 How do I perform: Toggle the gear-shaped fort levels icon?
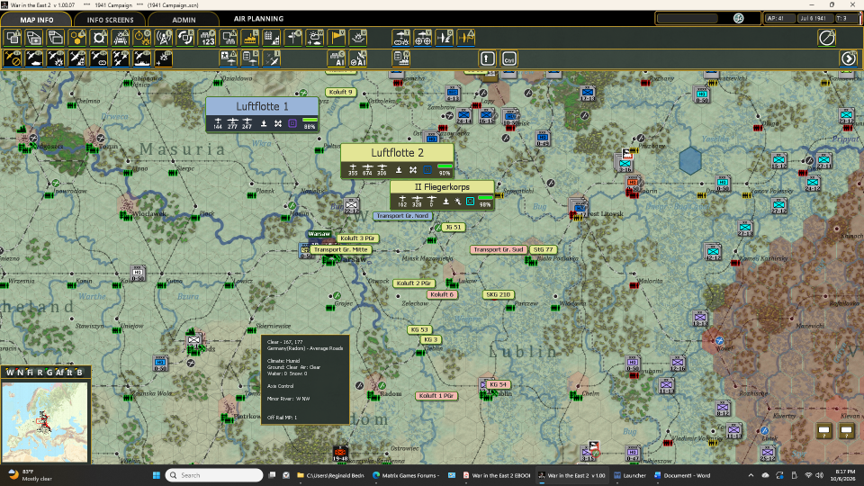[99, 38]
